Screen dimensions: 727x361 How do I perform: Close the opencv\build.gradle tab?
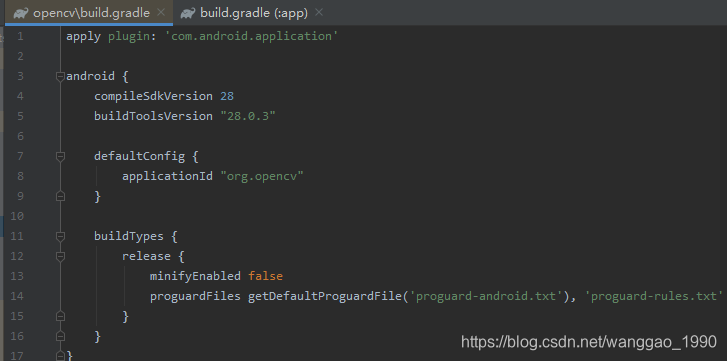[161, 13]
